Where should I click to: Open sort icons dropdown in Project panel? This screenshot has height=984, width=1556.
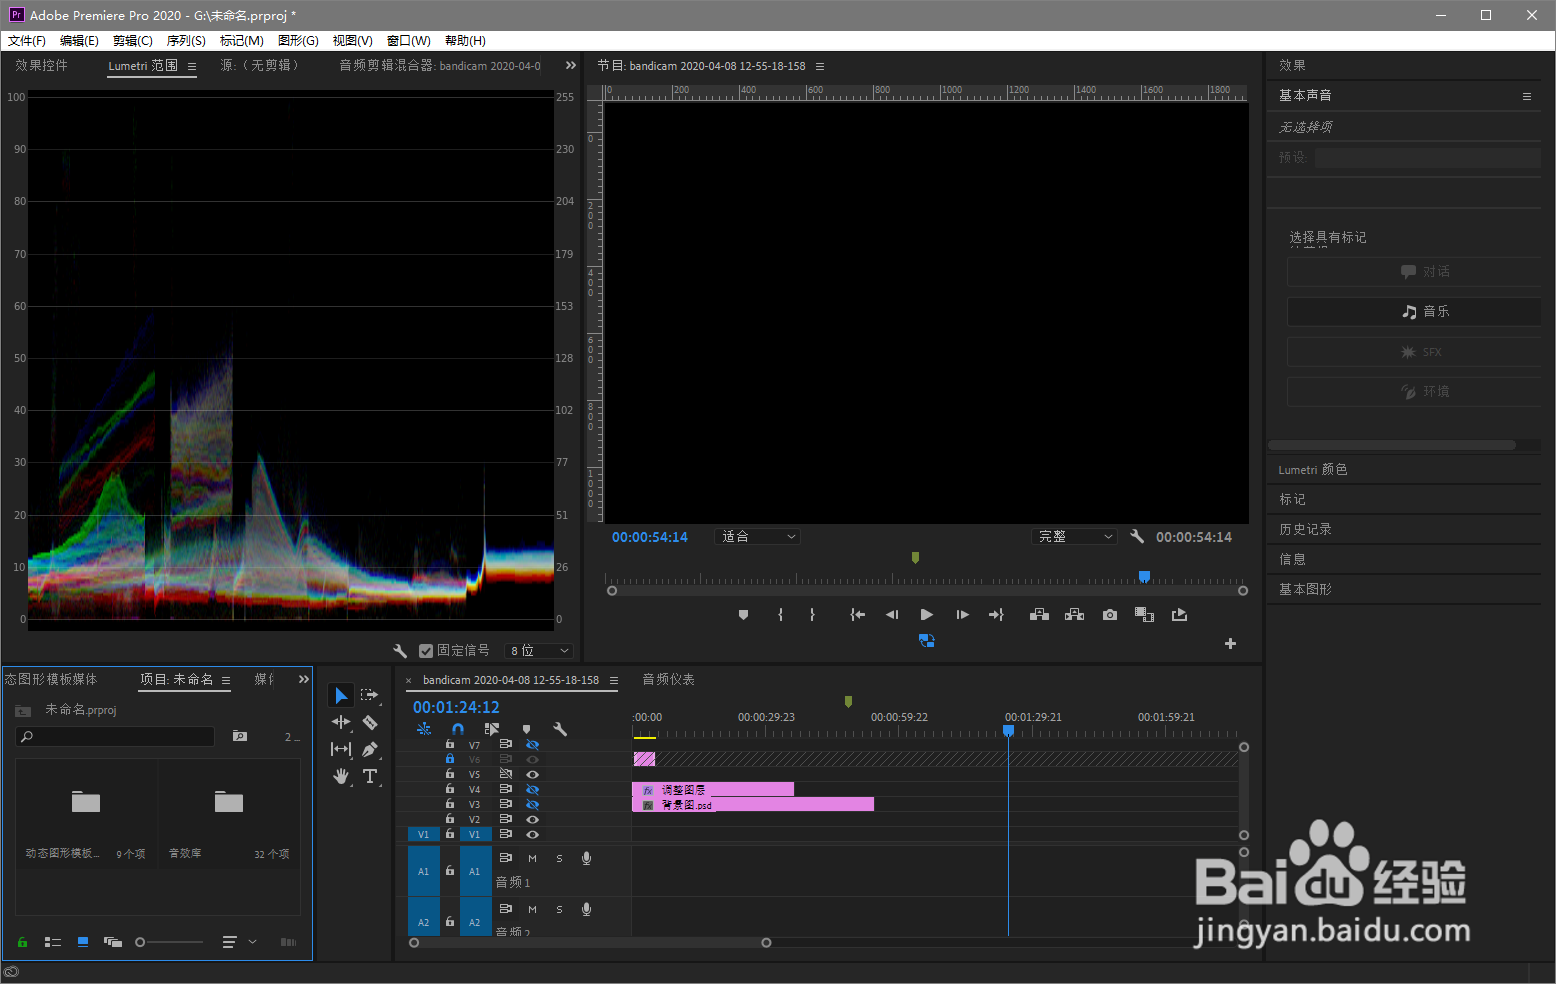click(x=237, y=942)
